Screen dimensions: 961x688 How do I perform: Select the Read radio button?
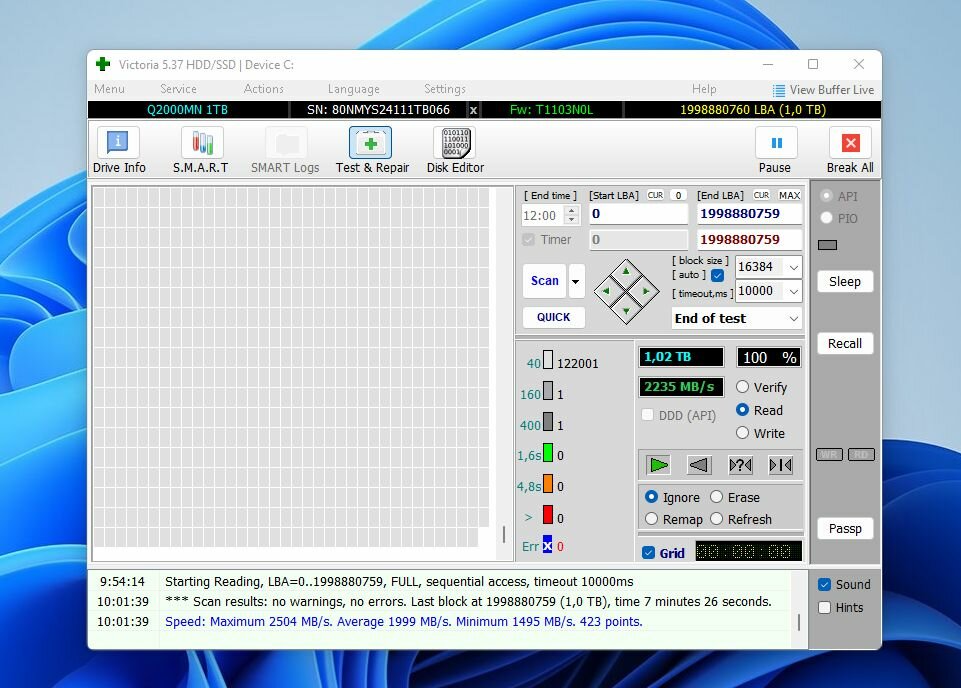coord(742,410)
